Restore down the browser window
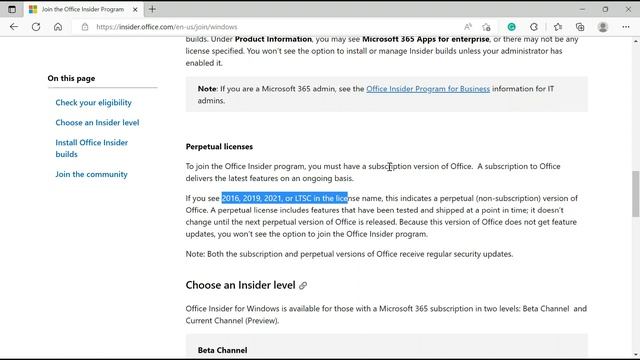The width and height of the screenshot is (640, 360). [605, 9]
